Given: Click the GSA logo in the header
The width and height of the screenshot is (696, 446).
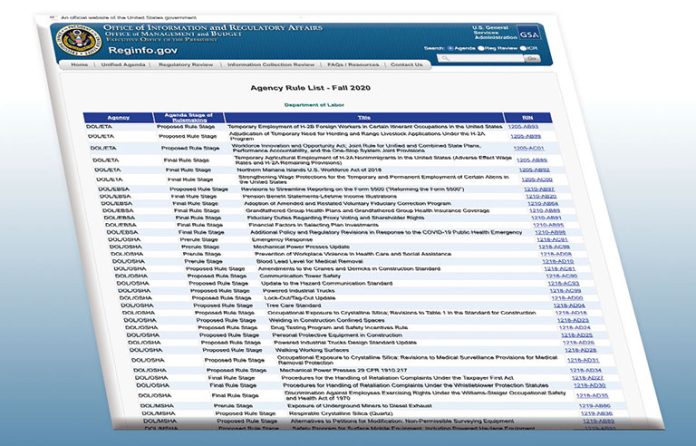Looking at the screenshot, I should click(529, 34).
